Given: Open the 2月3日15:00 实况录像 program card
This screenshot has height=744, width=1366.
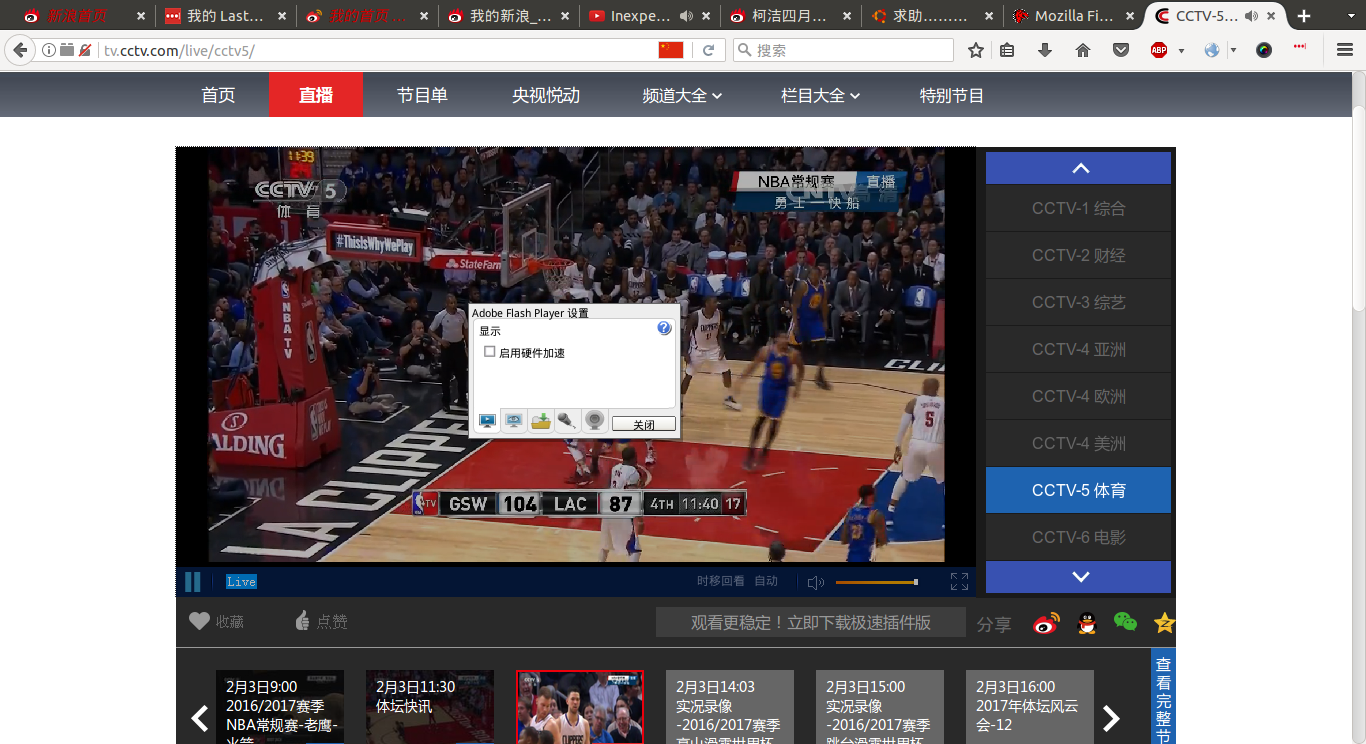Looking at the screenshot, I should coord(880,707).
